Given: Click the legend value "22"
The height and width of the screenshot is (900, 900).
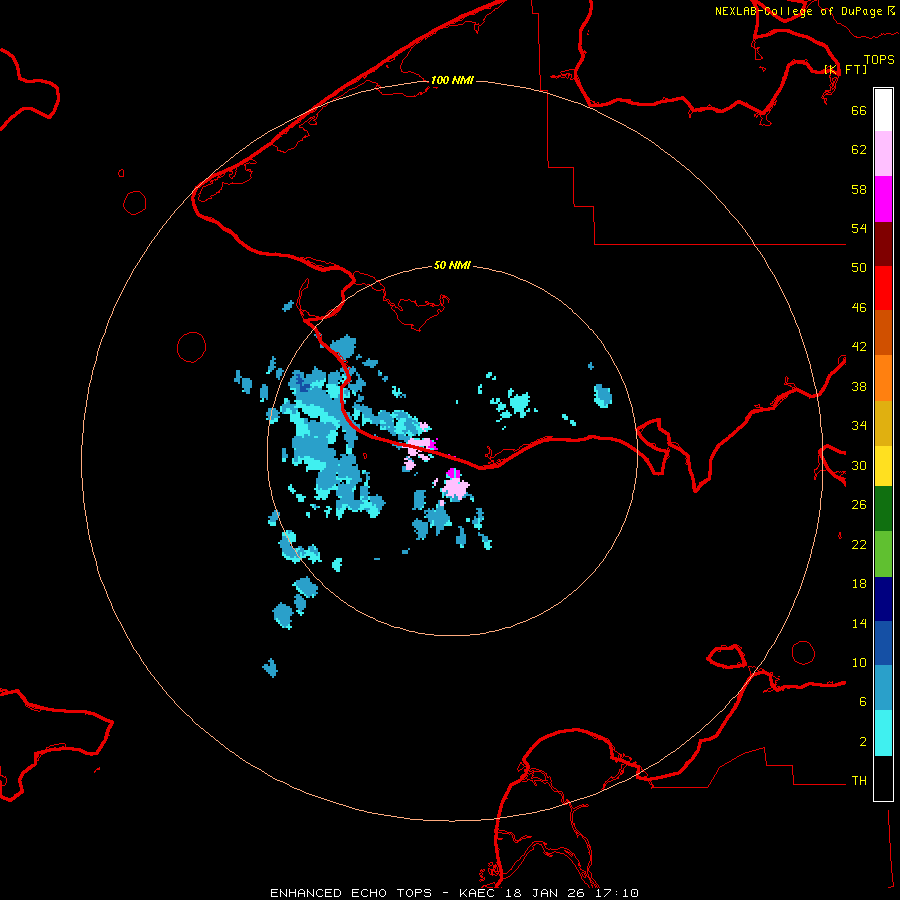Looking at the screenshot, I should [859, 544].
